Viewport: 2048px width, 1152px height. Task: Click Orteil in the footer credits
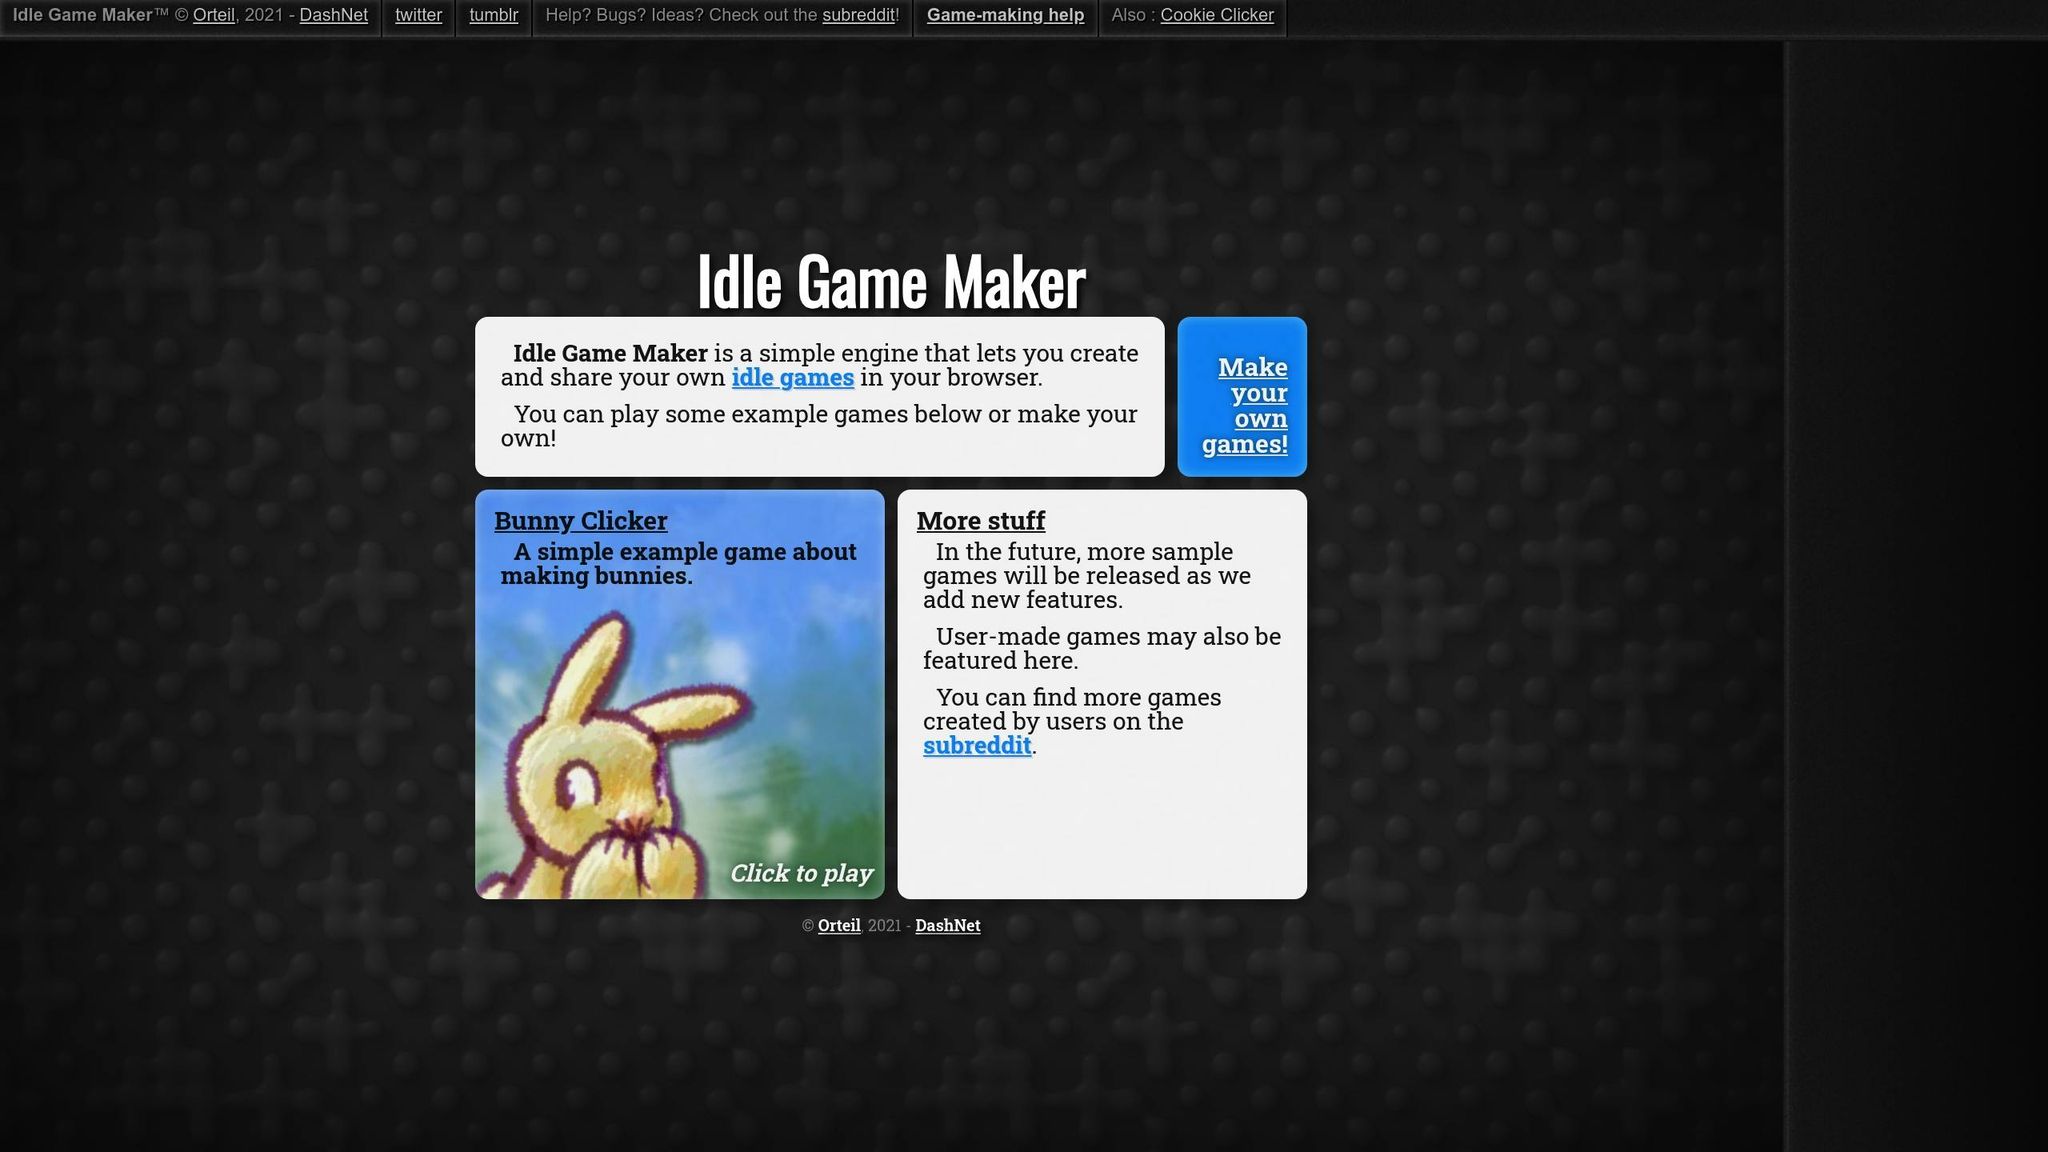pyautogui.click(x=838, y=926)
